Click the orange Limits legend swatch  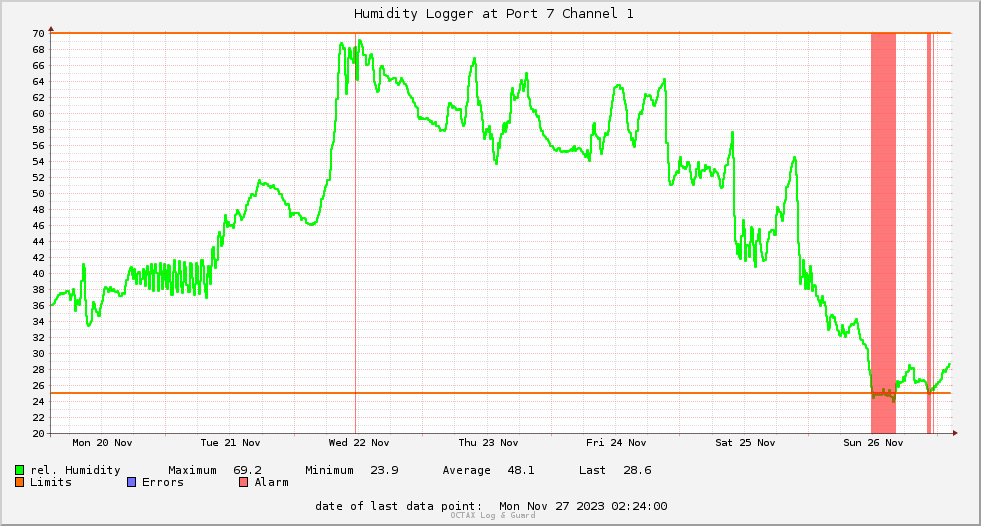click(x=19, y=482)
